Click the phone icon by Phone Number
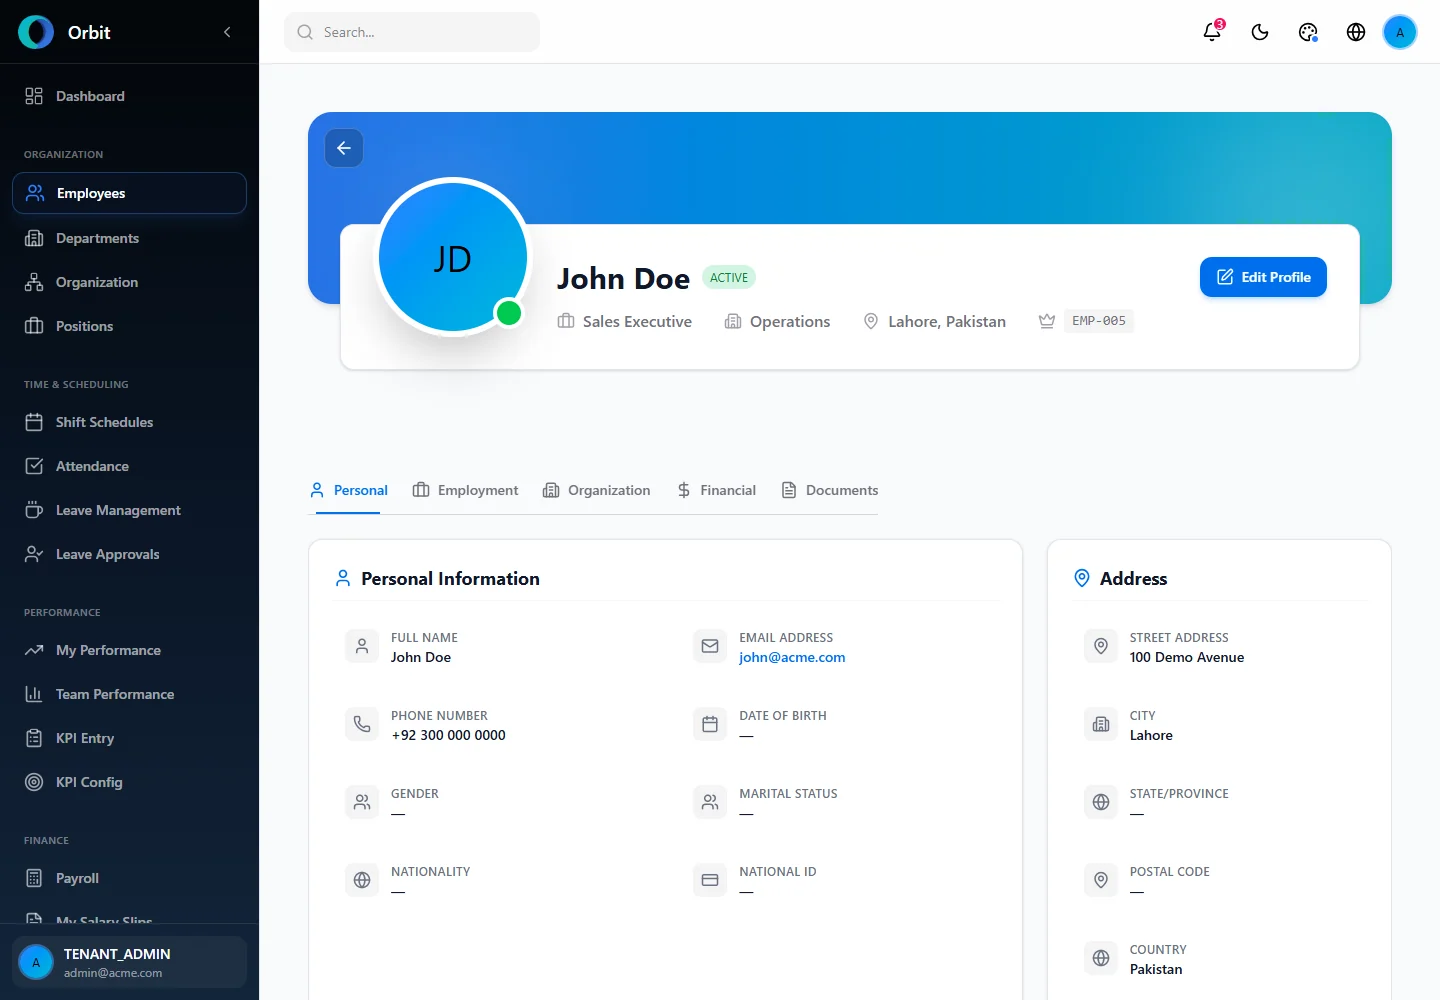The image size is (1440, 1000). pyautogui.click(x=362, y=724)
